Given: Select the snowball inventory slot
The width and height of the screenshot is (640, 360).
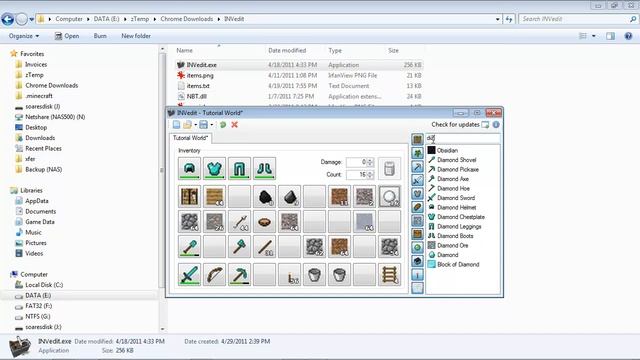Looking at the screenshot, I should click(x=389, y=197).
